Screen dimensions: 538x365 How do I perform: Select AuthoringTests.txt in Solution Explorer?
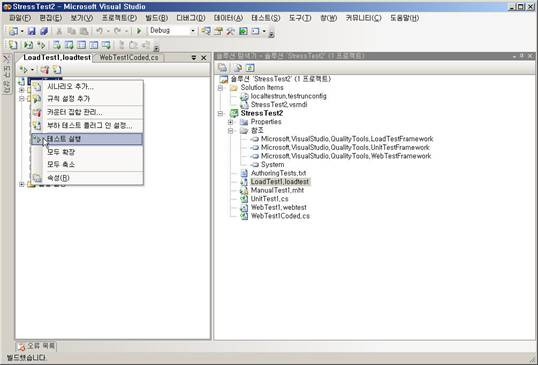click(278, 173)
